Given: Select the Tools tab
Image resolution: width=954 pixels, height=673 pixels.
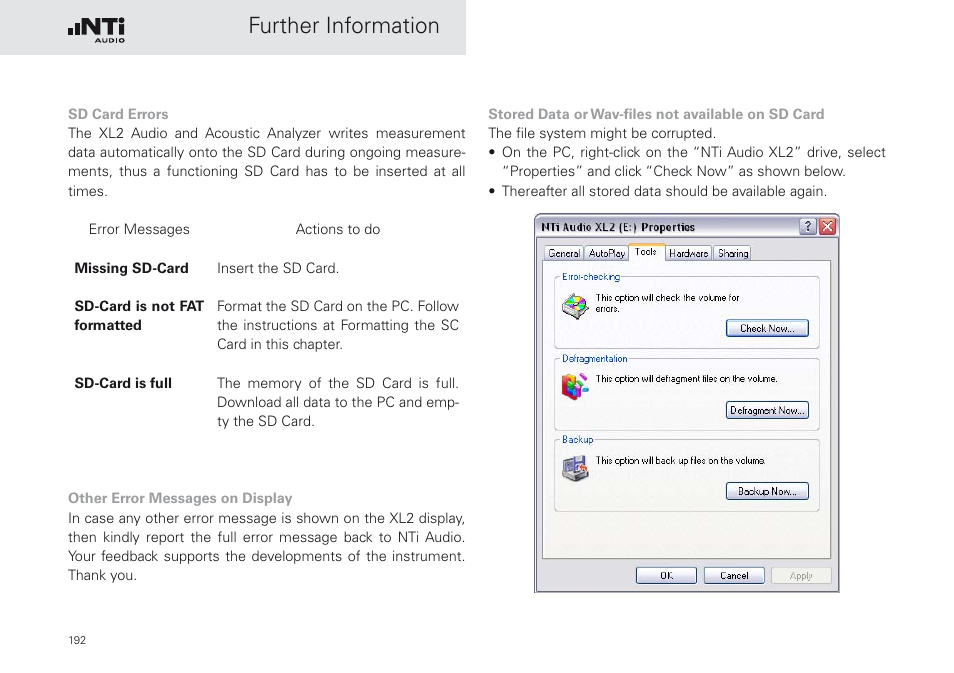Looking at the screenshot, I should pyautogui.click(x=646, y=252).
